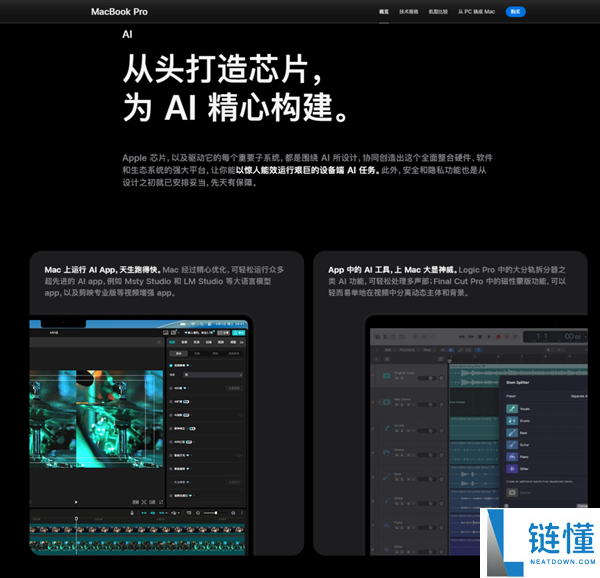The width and height of the screenshot is (600, 578).
Task: Select the Bass stem icon in Stem Splitter
Action: click(x=512, y=433)
